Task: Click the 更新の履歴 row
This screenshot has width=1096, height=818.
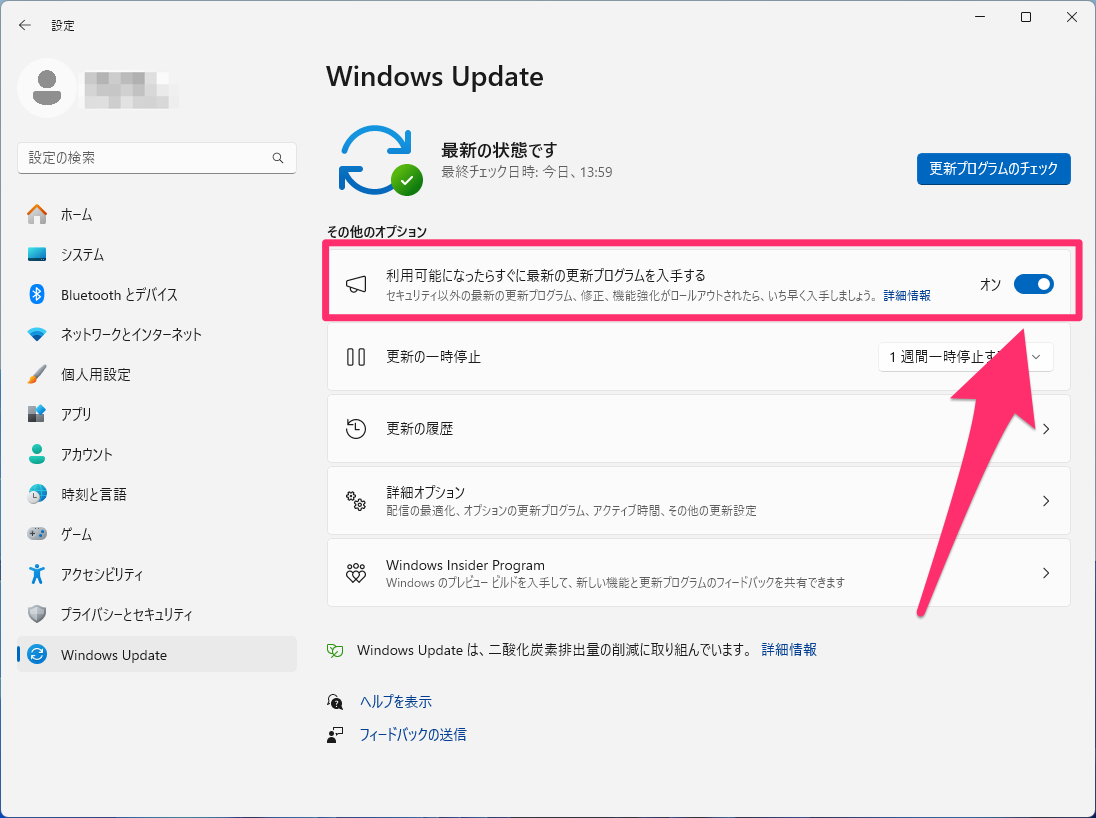Action: click(700, 429)
